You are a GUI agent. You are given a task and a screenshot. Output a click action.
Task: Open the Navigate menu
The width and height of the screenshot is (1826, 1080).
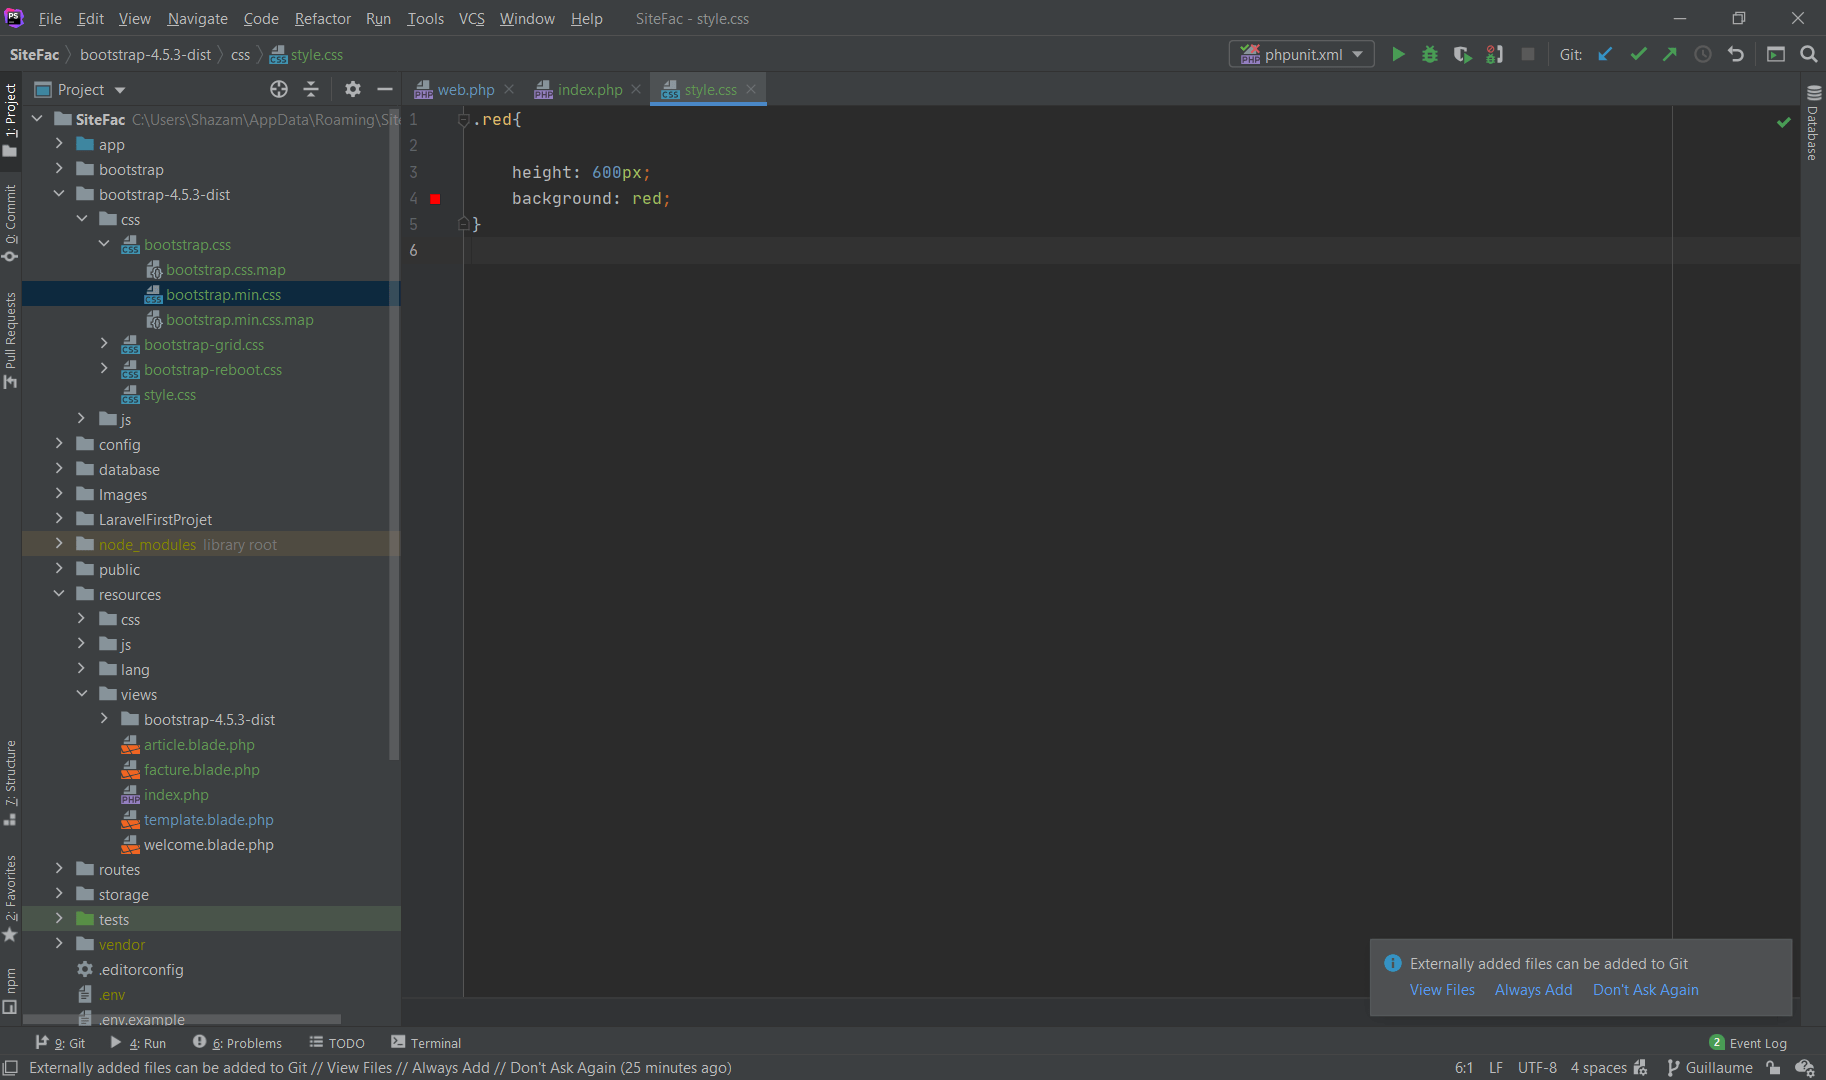197,19
